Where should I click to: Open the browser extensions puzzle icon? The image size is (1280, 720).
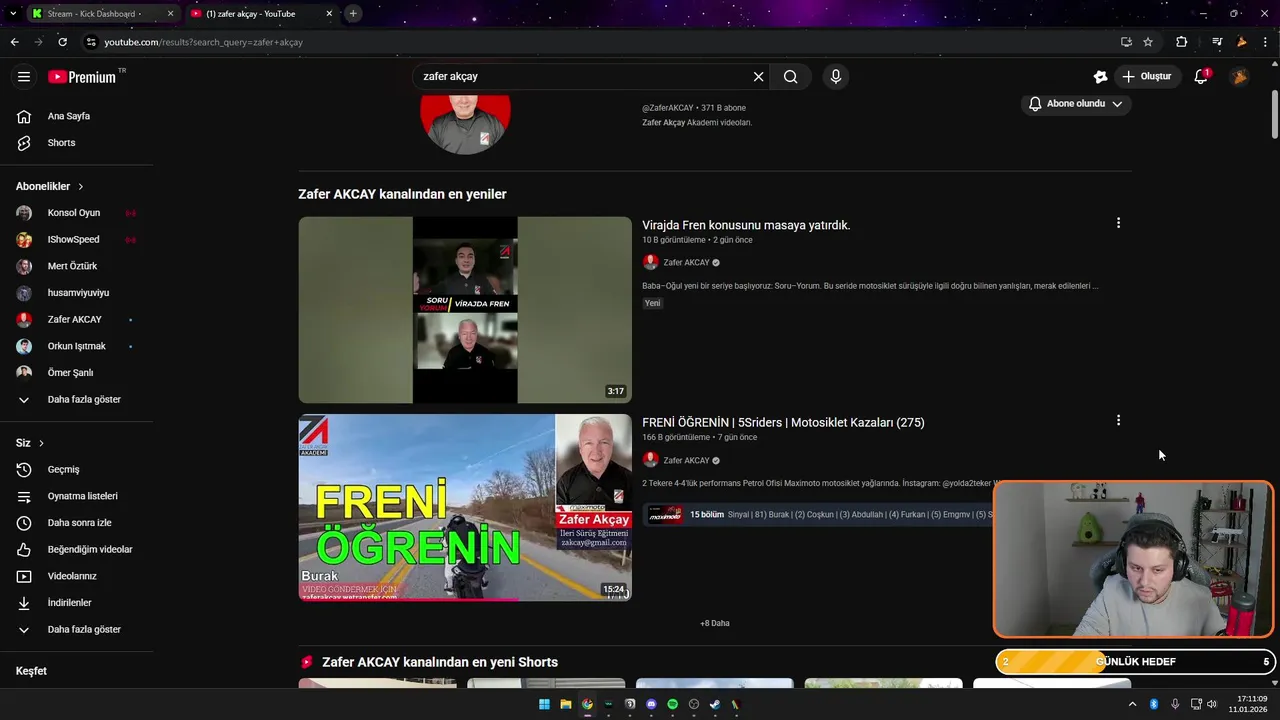pyautogui.click(x=1182, y=42)
